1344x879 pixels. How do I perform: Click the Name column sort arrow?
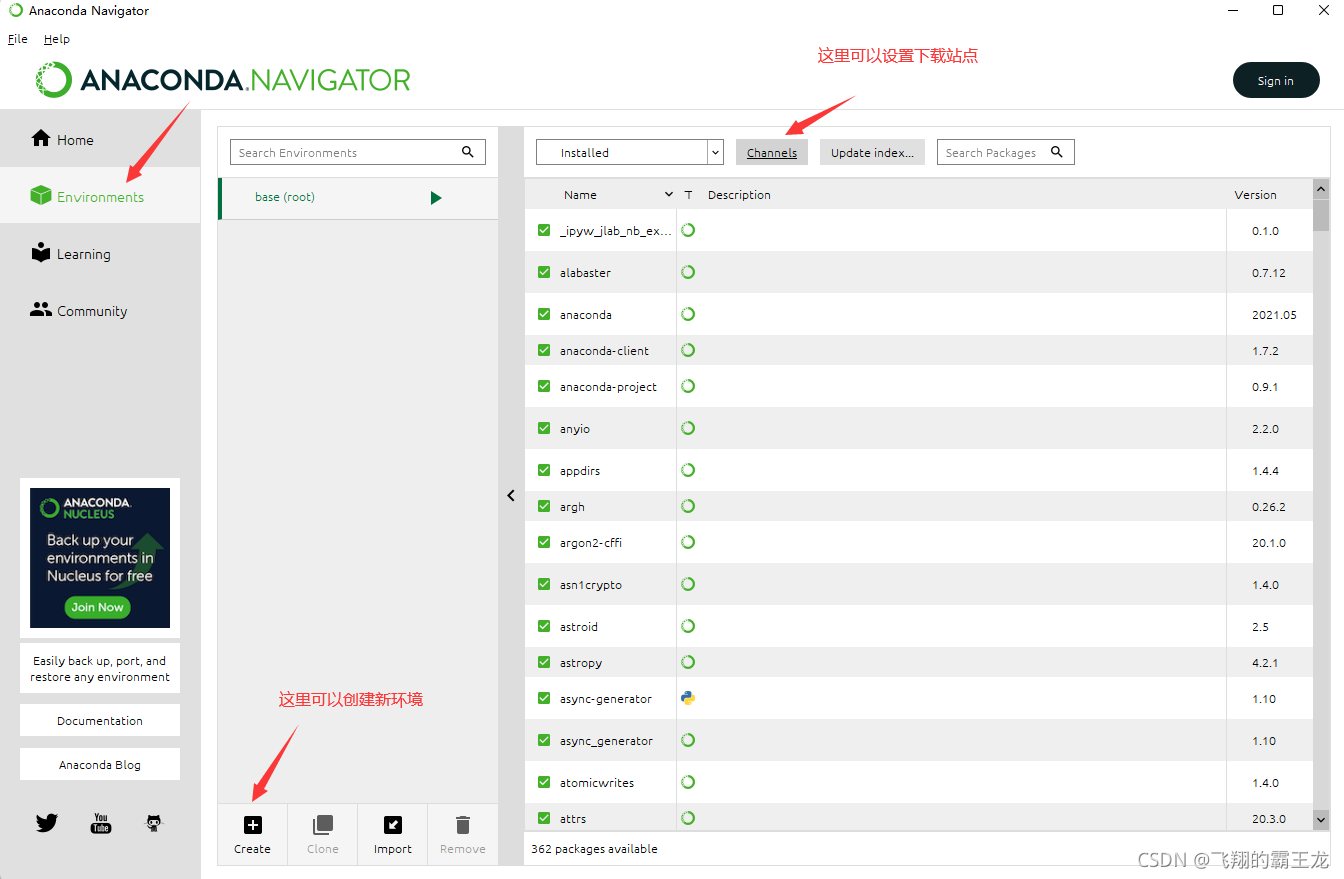coord(669,194)
